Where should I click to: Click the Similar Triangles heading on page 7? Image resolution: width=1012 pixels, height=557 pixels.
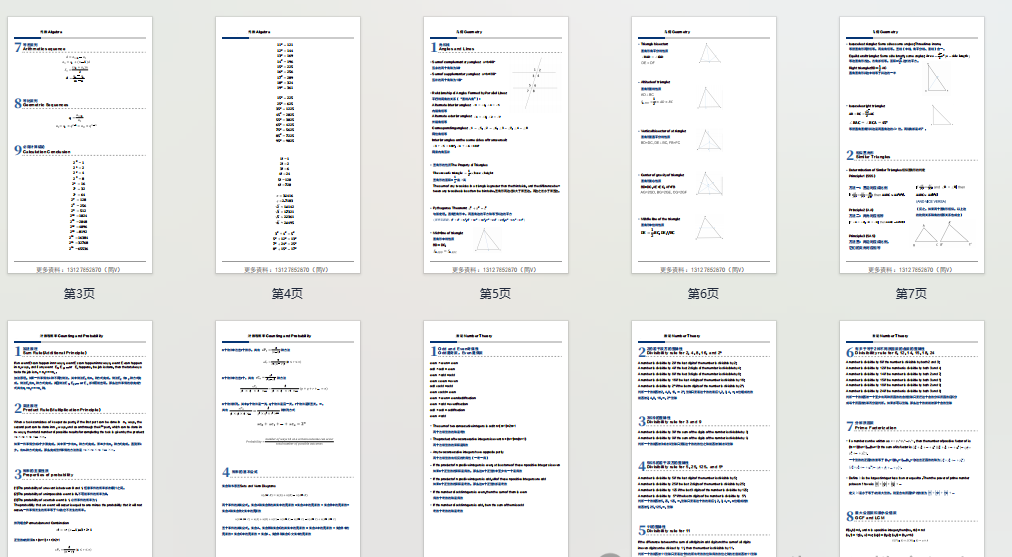(x=870, y=156)
